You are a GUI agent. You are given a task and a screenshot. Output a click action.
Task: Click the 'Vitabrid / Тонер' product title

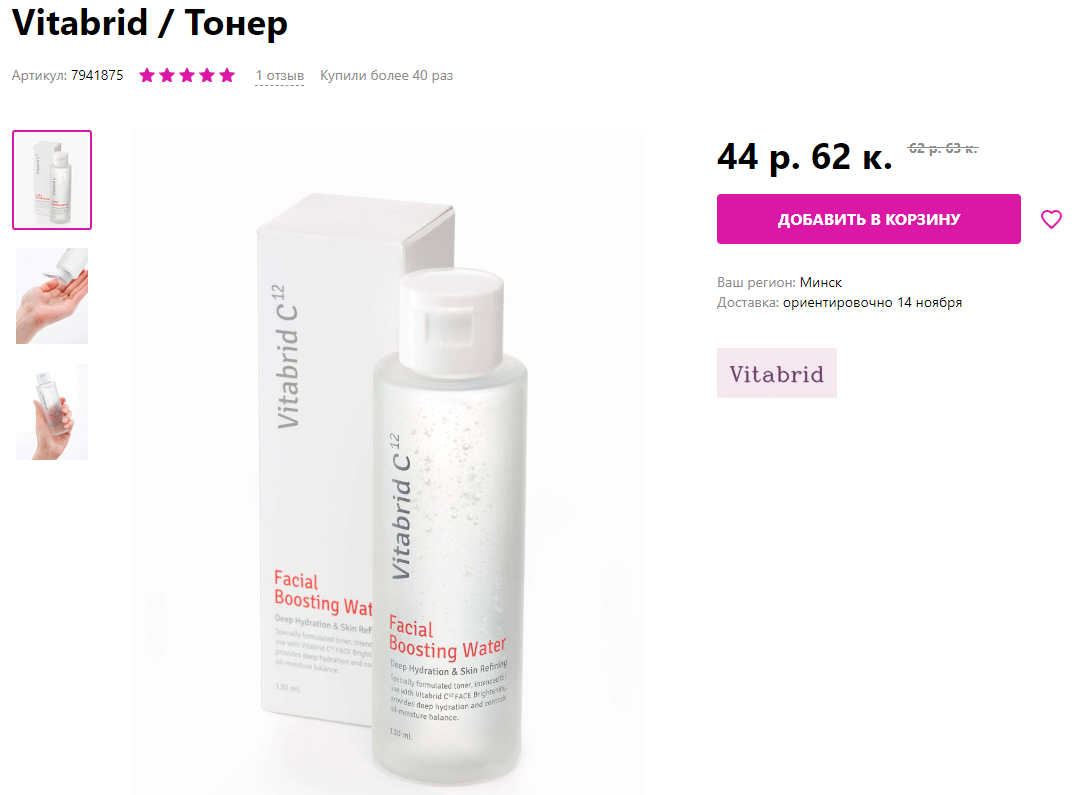click(150, 23)
